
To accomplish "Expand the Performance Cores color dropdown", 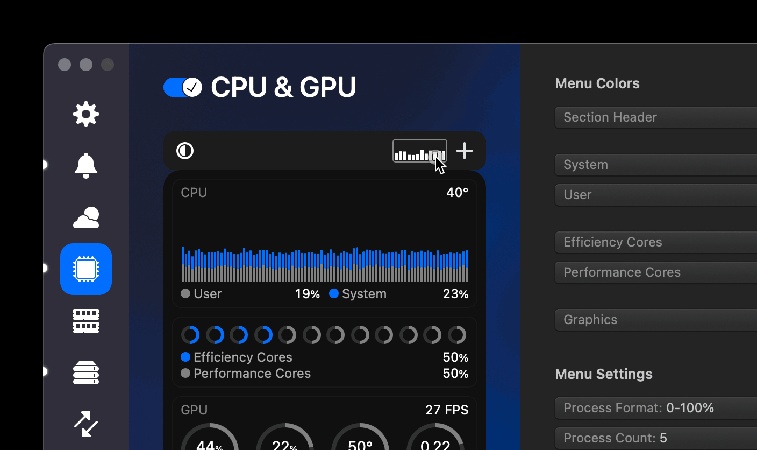I will [x=655, y=273].
